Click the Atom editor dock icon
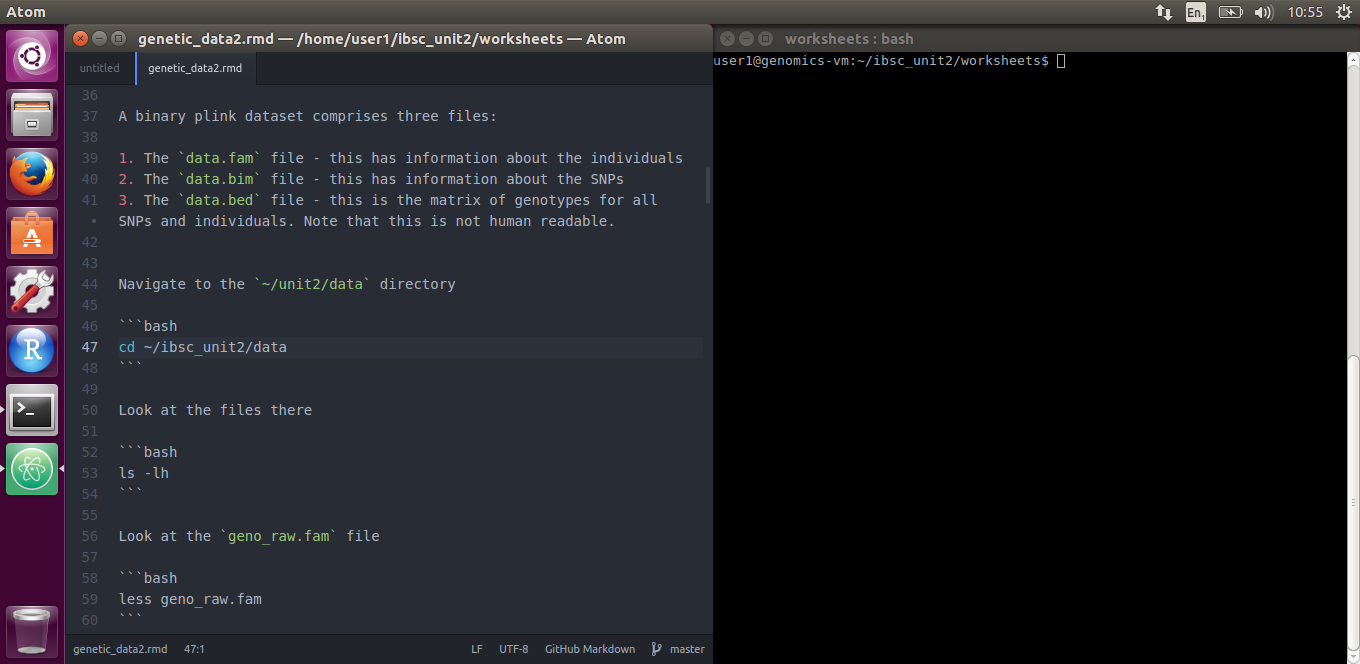 32,469
